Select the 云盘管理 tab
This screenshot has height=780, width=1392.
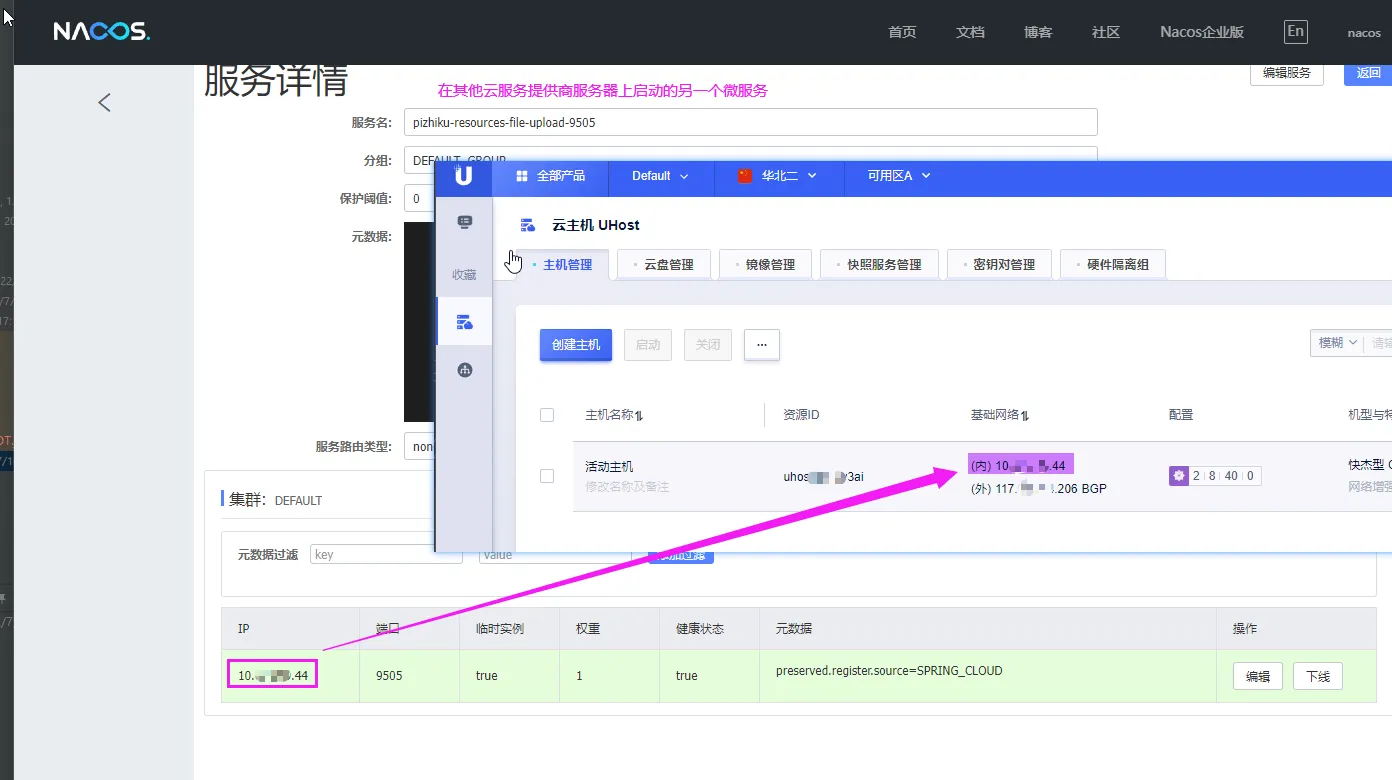(664, 265)
